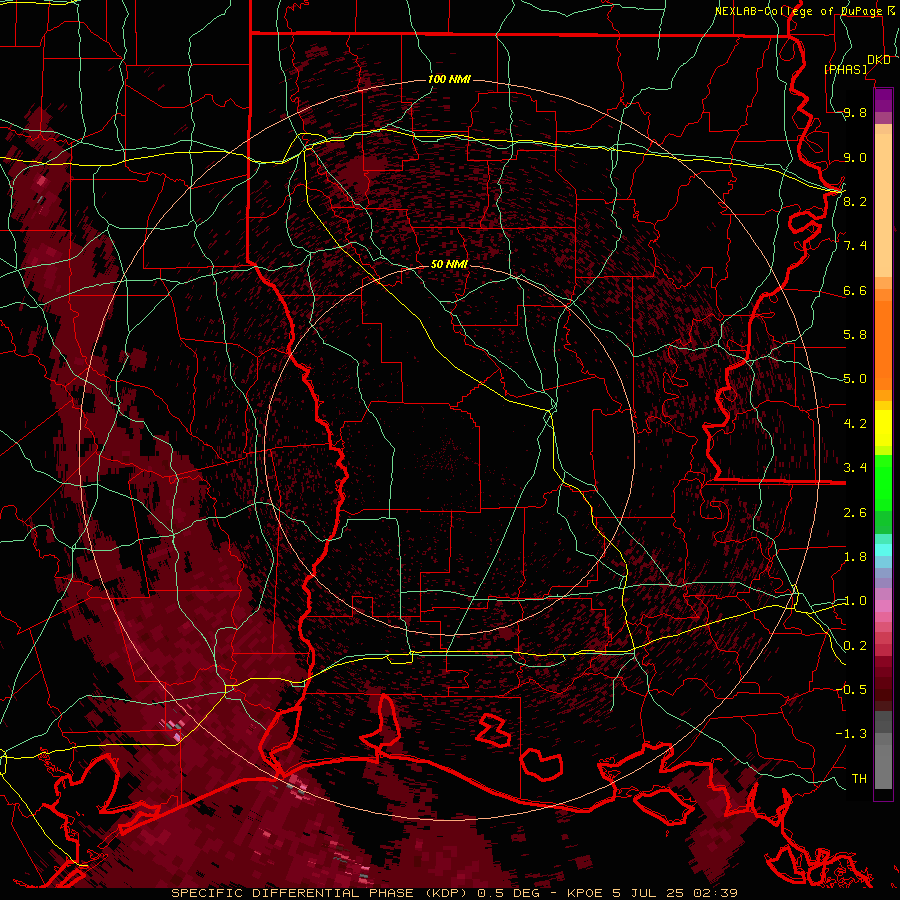
Task: Click the DKD legend title
Action: pyautogui.click(x=879, y=59)
